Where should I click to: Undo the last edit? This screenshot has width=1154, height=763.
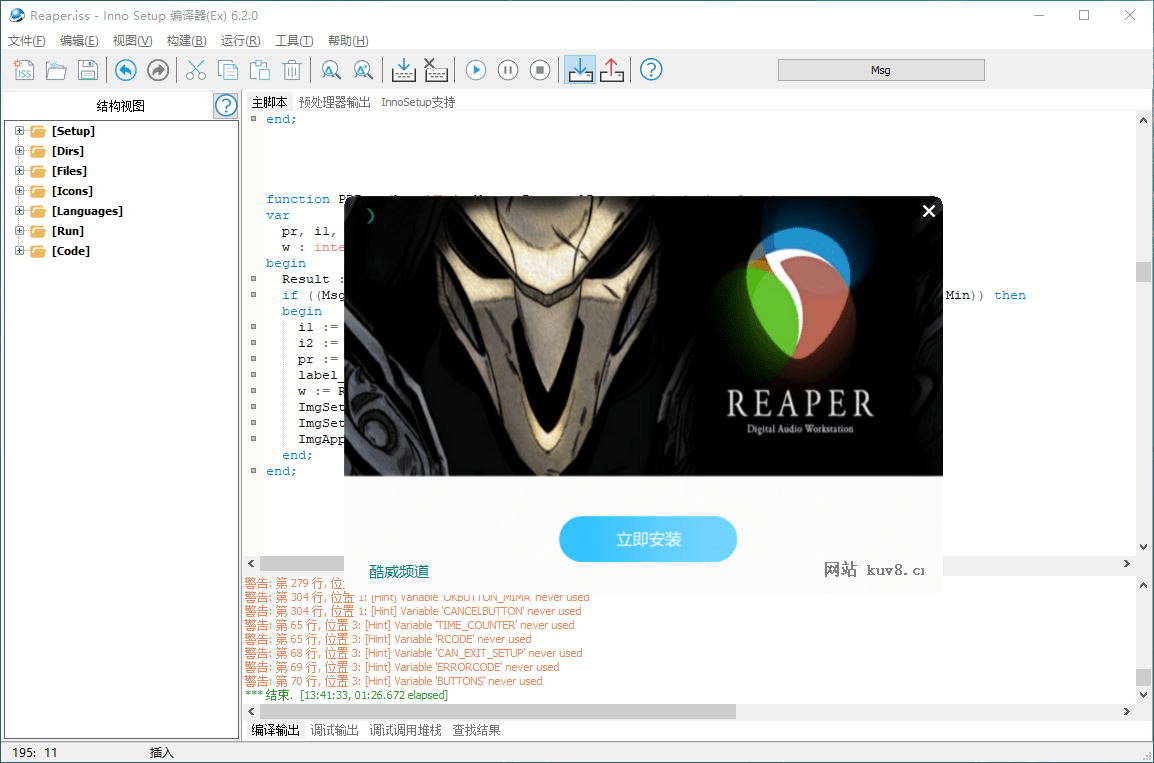[x=126, y=70]
